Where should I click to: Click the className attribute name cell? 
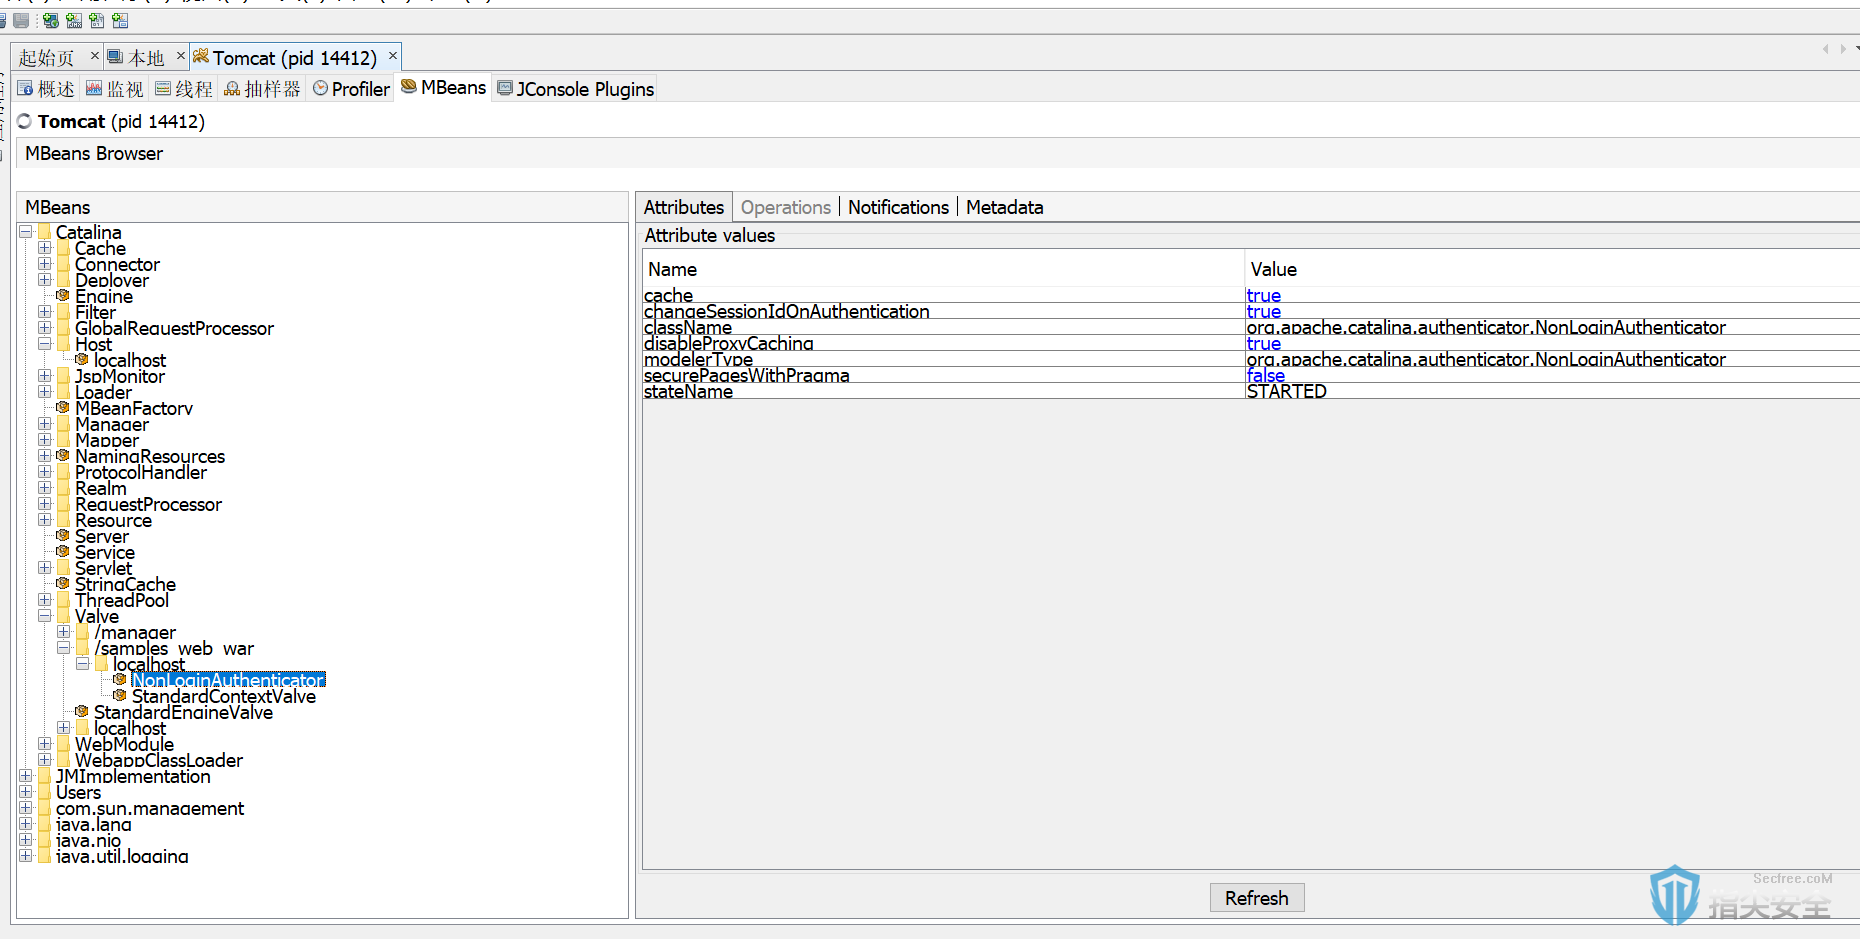(x=943, y=327)
